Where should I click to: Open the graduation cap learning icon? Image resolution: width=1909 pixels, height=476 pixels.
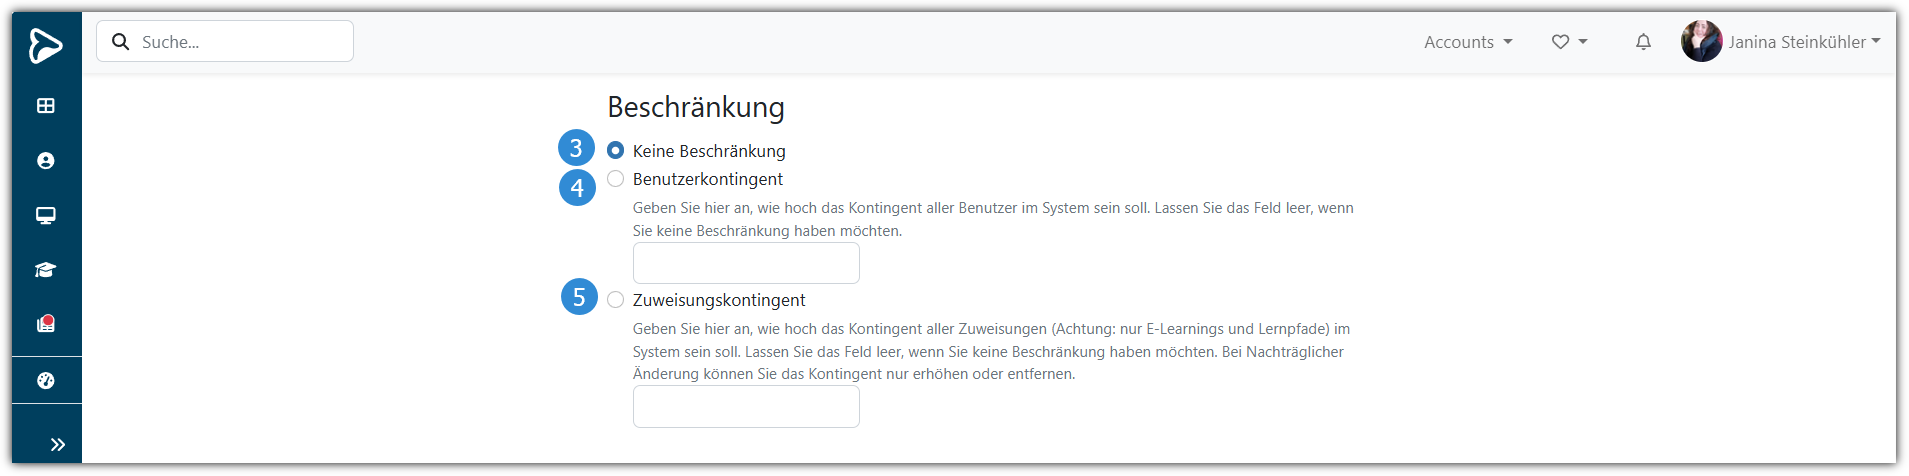coord(46,270)
